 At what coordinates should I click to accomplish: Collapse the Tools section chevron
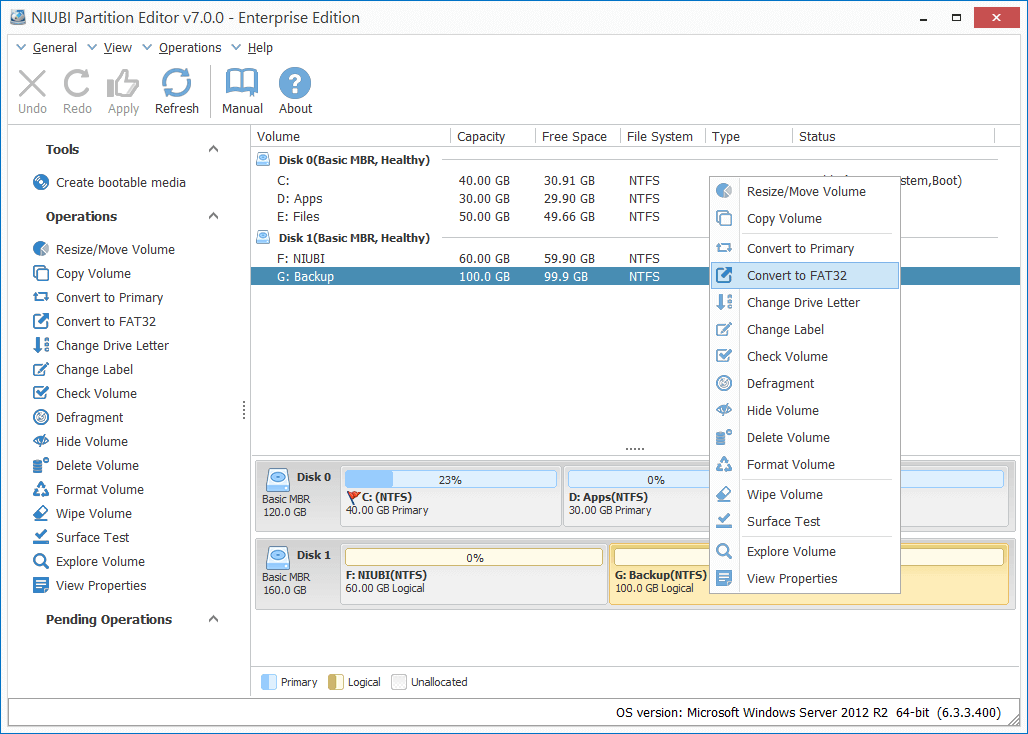tap(213, 149)
